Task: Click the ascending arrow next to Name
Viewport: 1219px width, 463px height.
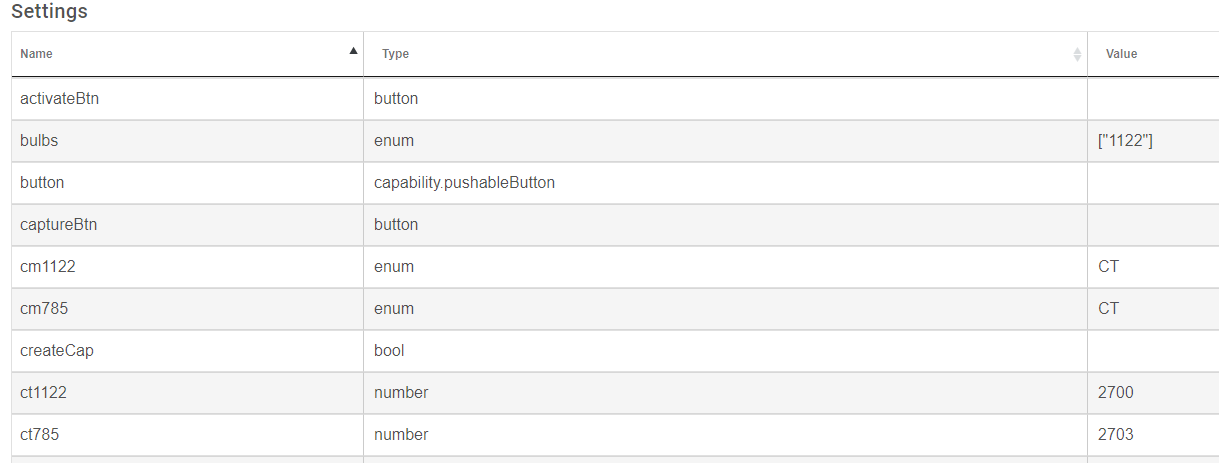Action: click(x=353, y=50)
